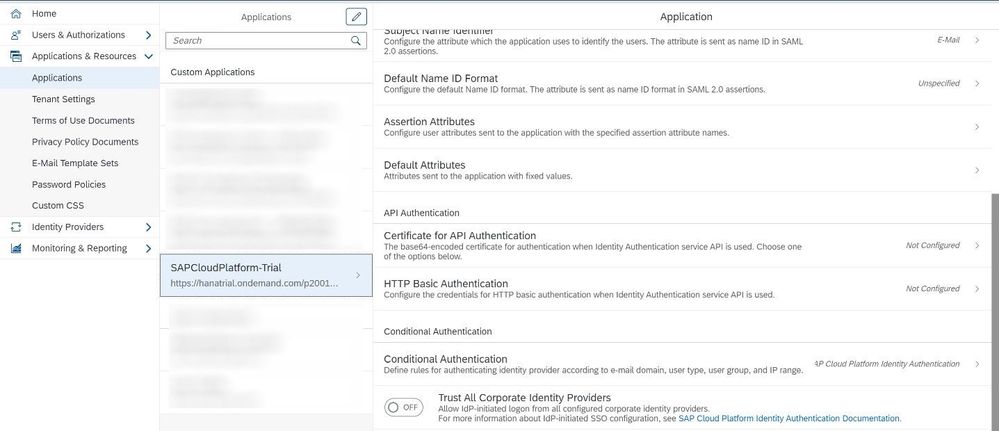This screenshot has width=999, height=431.
Task: Open Tenant Settings menu item
Action: (x=63, y=99)
